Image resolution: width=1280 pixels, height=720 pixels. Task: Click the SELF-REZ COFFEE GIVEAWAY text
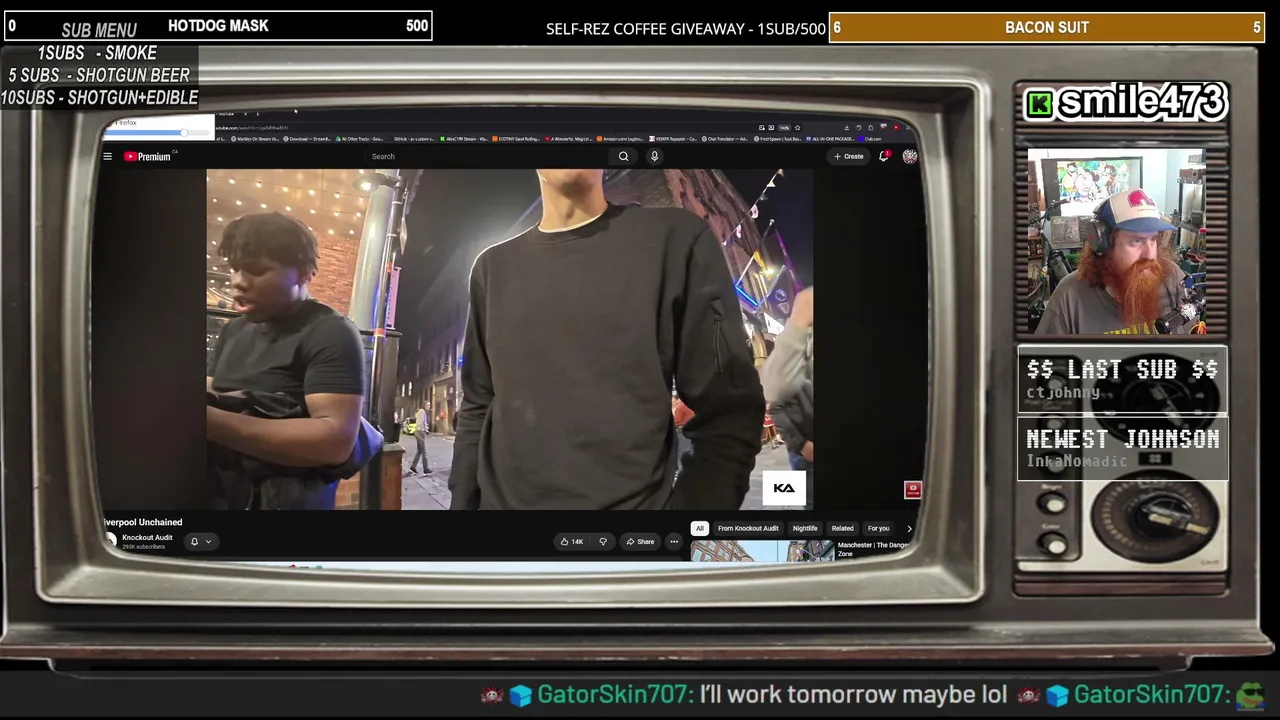[686, 29]
